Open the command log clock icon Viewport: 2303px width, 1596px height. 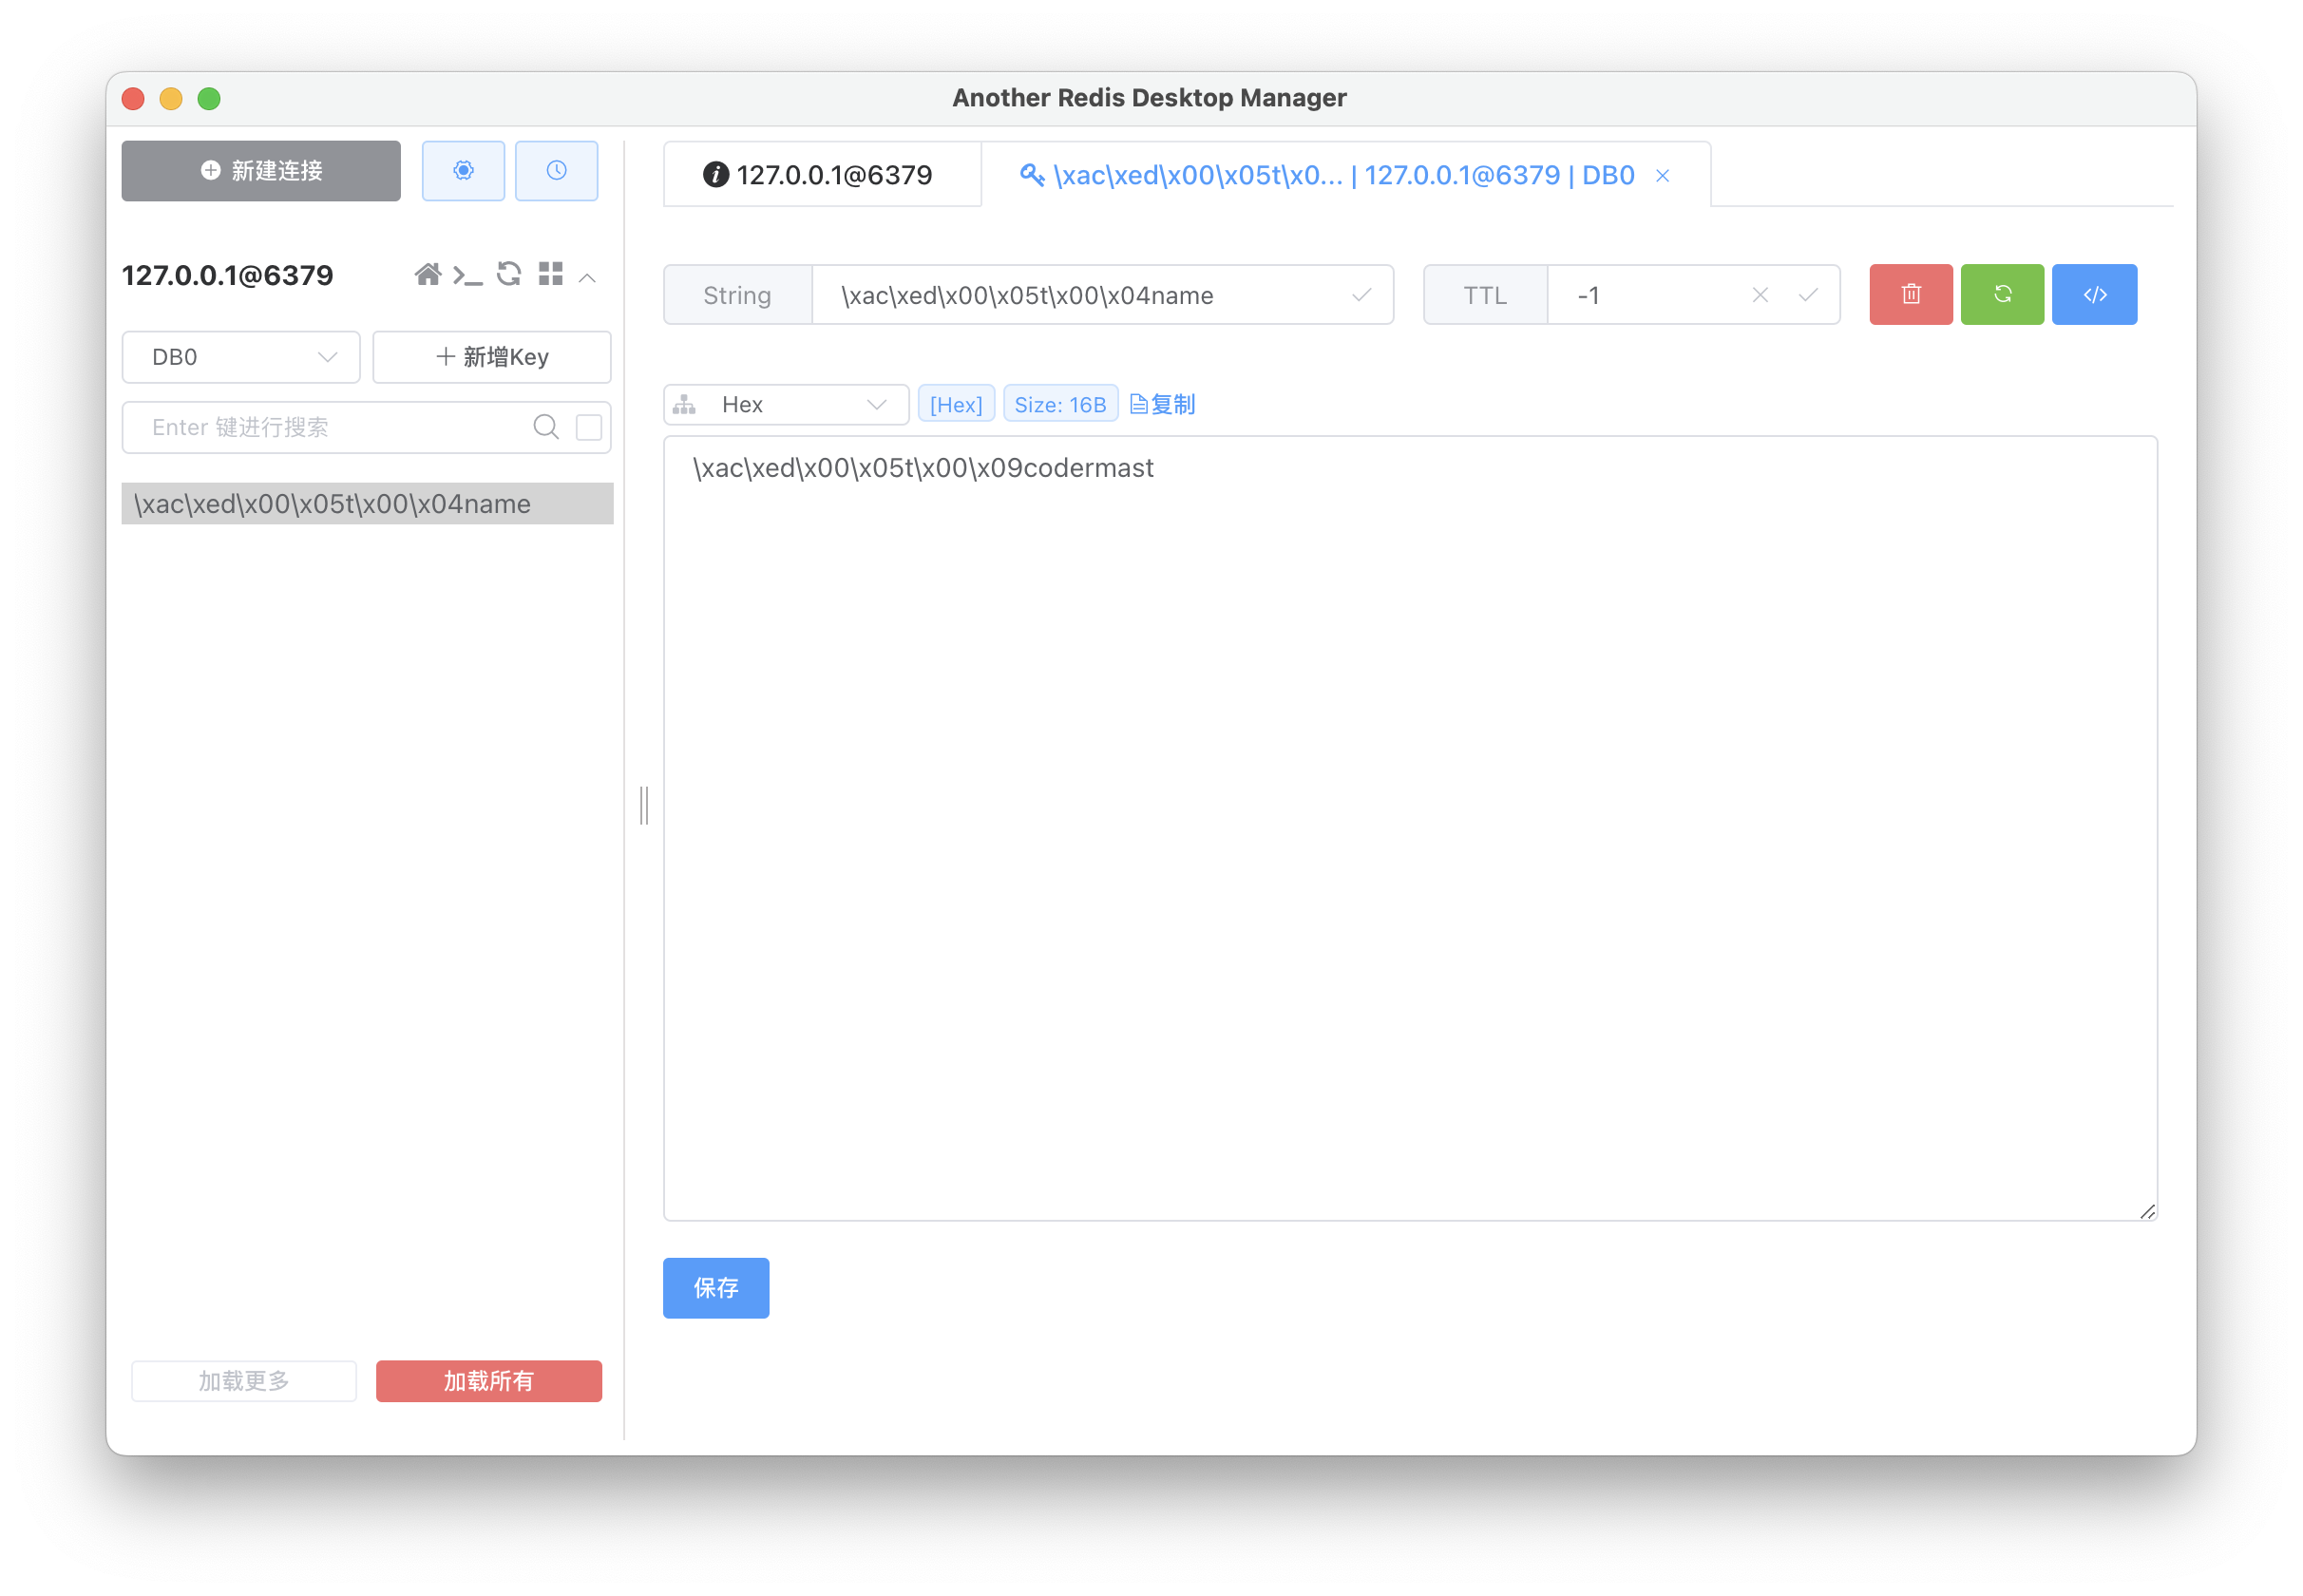pyautogui.click(x=557, y=171)
